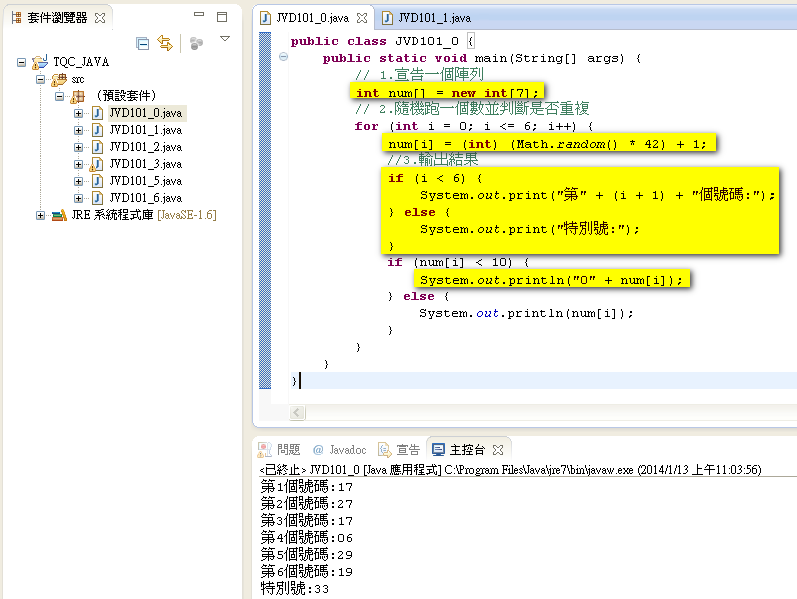Click the JVD101_6.java file icon in tree
The width and height of the screenshot is (797, 599).
pos(97,198)
